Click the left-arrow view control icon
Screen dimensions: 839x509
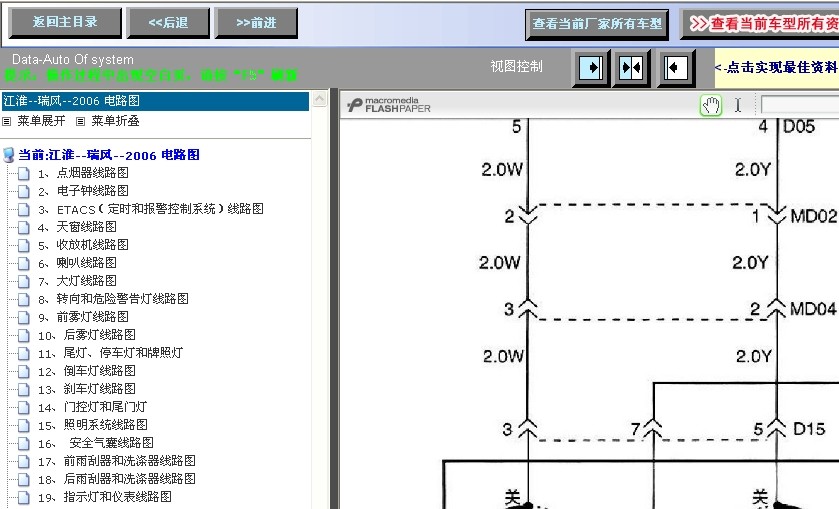(675, 67)
